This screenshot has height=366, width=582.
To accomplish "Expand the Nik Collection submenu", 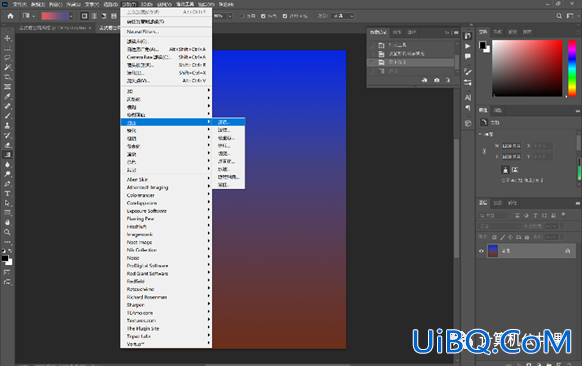I will (166, 250).
